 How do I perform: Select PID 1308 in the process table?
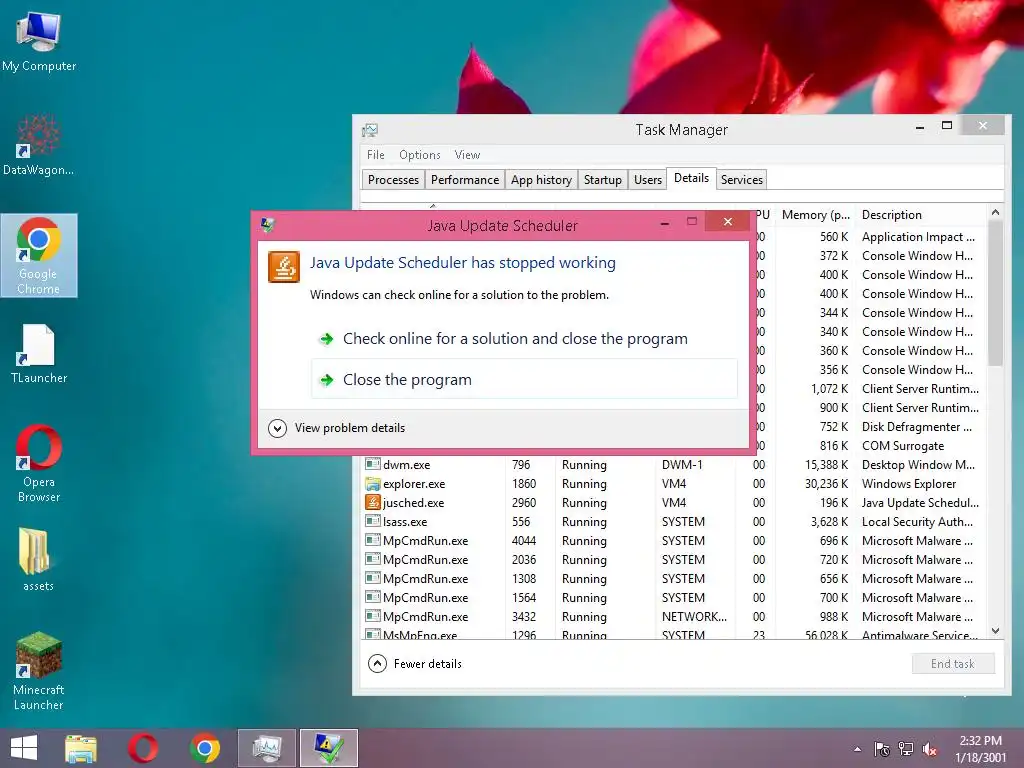tap(524, 579)
